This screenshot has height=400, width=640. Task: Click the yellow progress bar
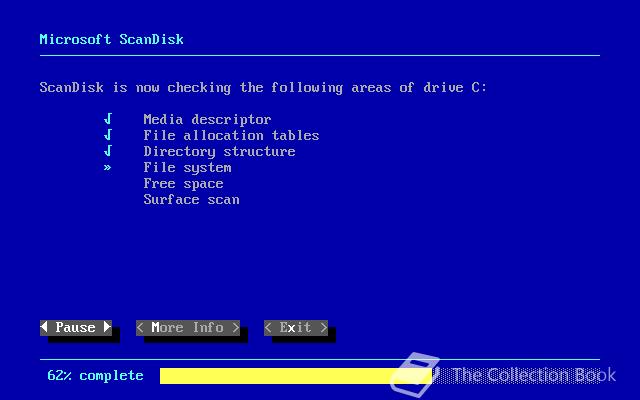(x=296, y=376)
